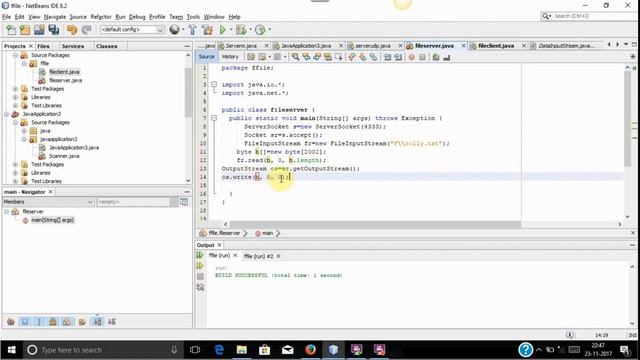Open the Tools menu
Screen dimensions: 640x360
point(193,17)
